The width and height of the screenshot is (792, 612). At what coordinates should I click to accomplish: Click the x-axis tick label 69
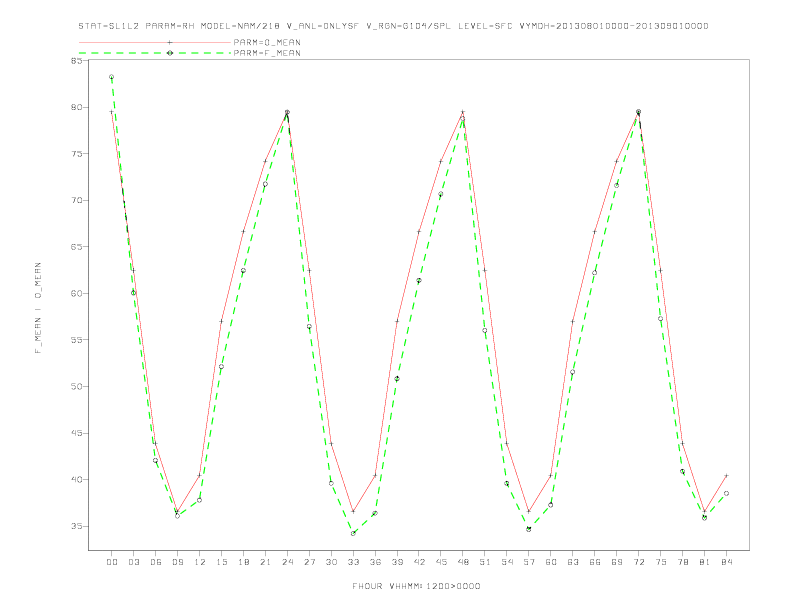tap(616, 562)
